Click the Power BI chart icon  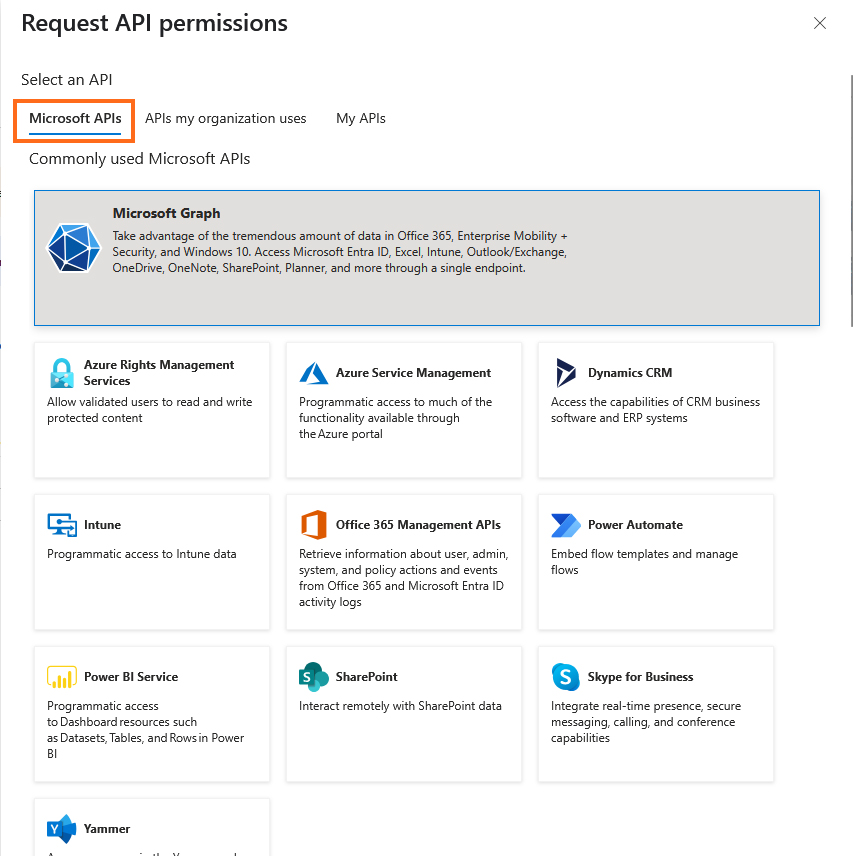click(x=62, y=677)
